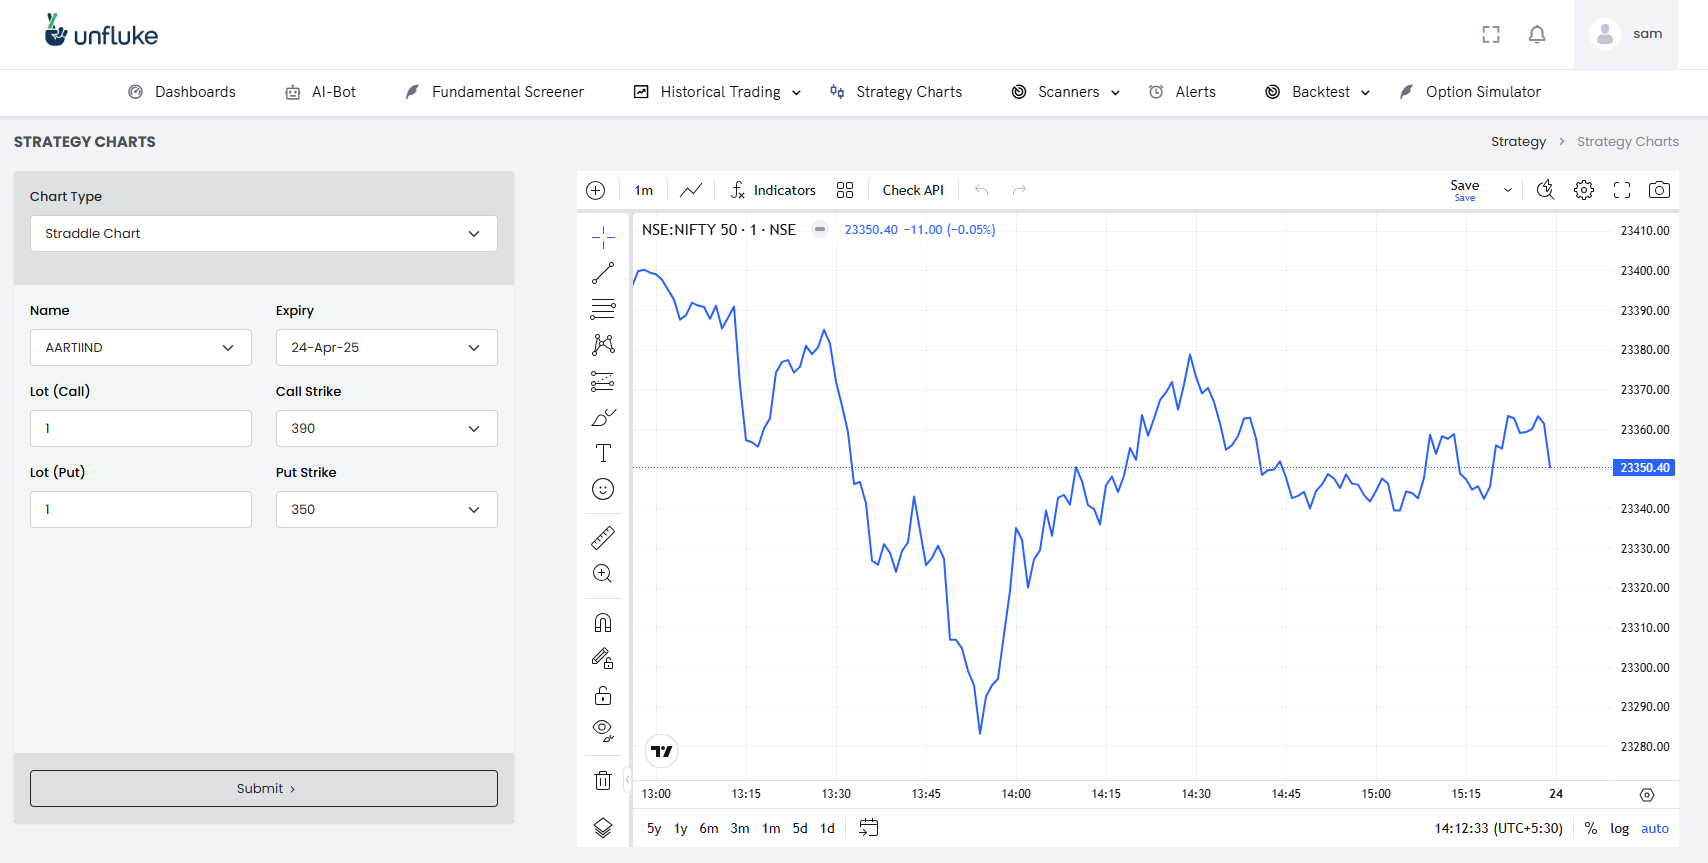Open the Scanners menu
Image resolution: width=1708 pixels, height=863 pixels.
1066,92
